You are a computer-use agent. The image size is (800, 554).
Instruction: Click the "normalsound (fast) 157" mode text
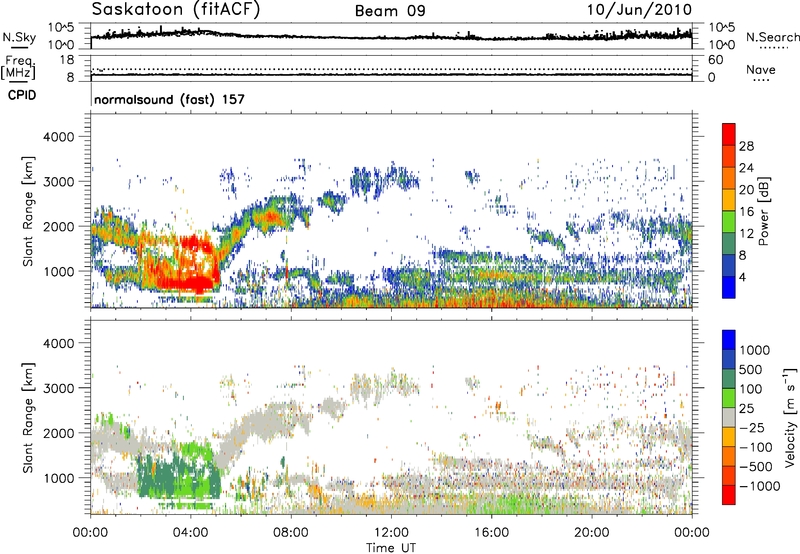[169, 99]
